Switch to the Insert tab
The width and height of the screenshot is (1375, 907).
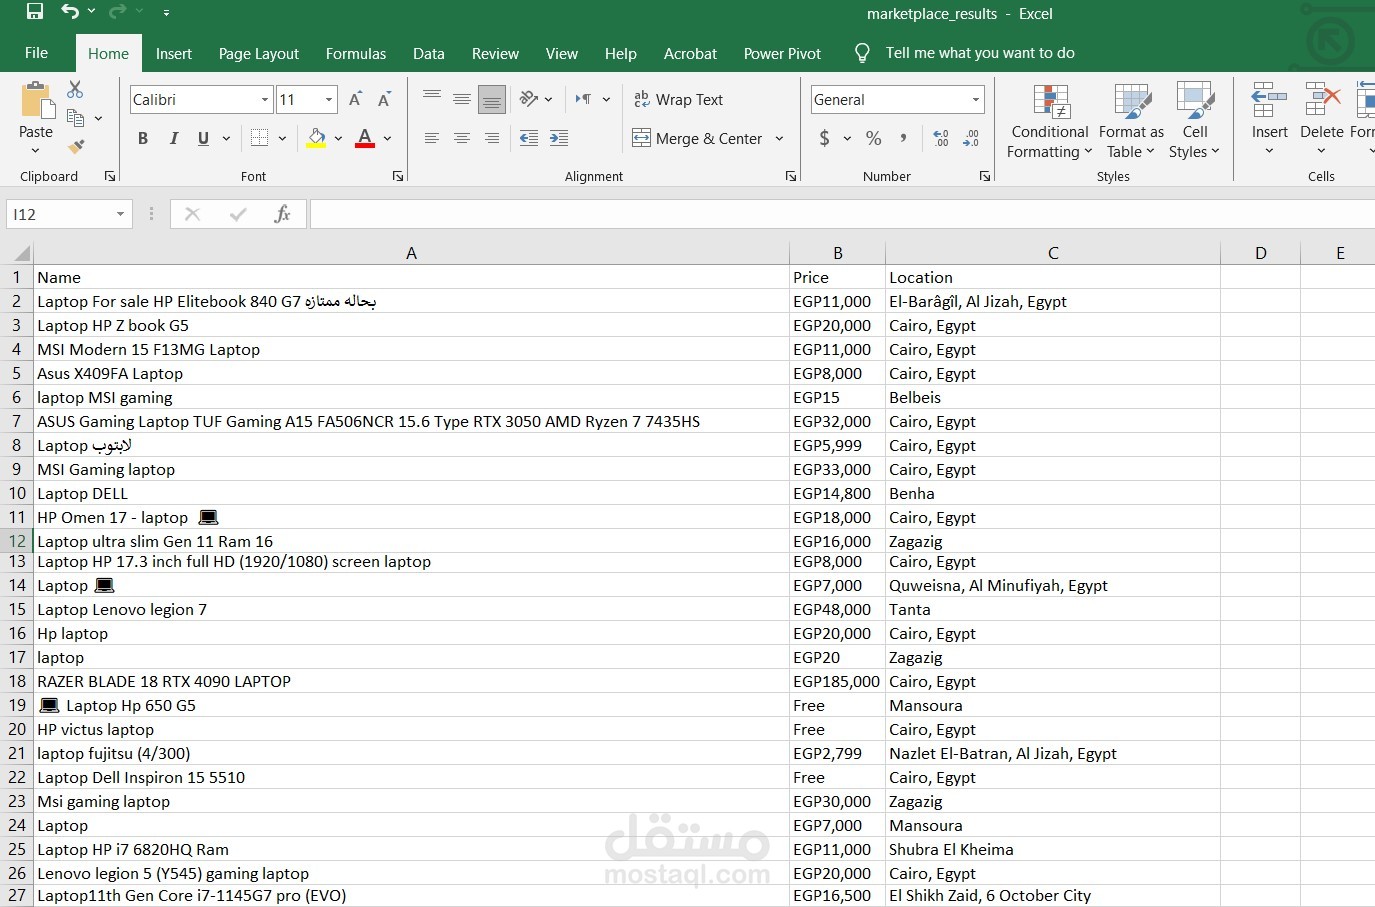[x=174, y=53]
